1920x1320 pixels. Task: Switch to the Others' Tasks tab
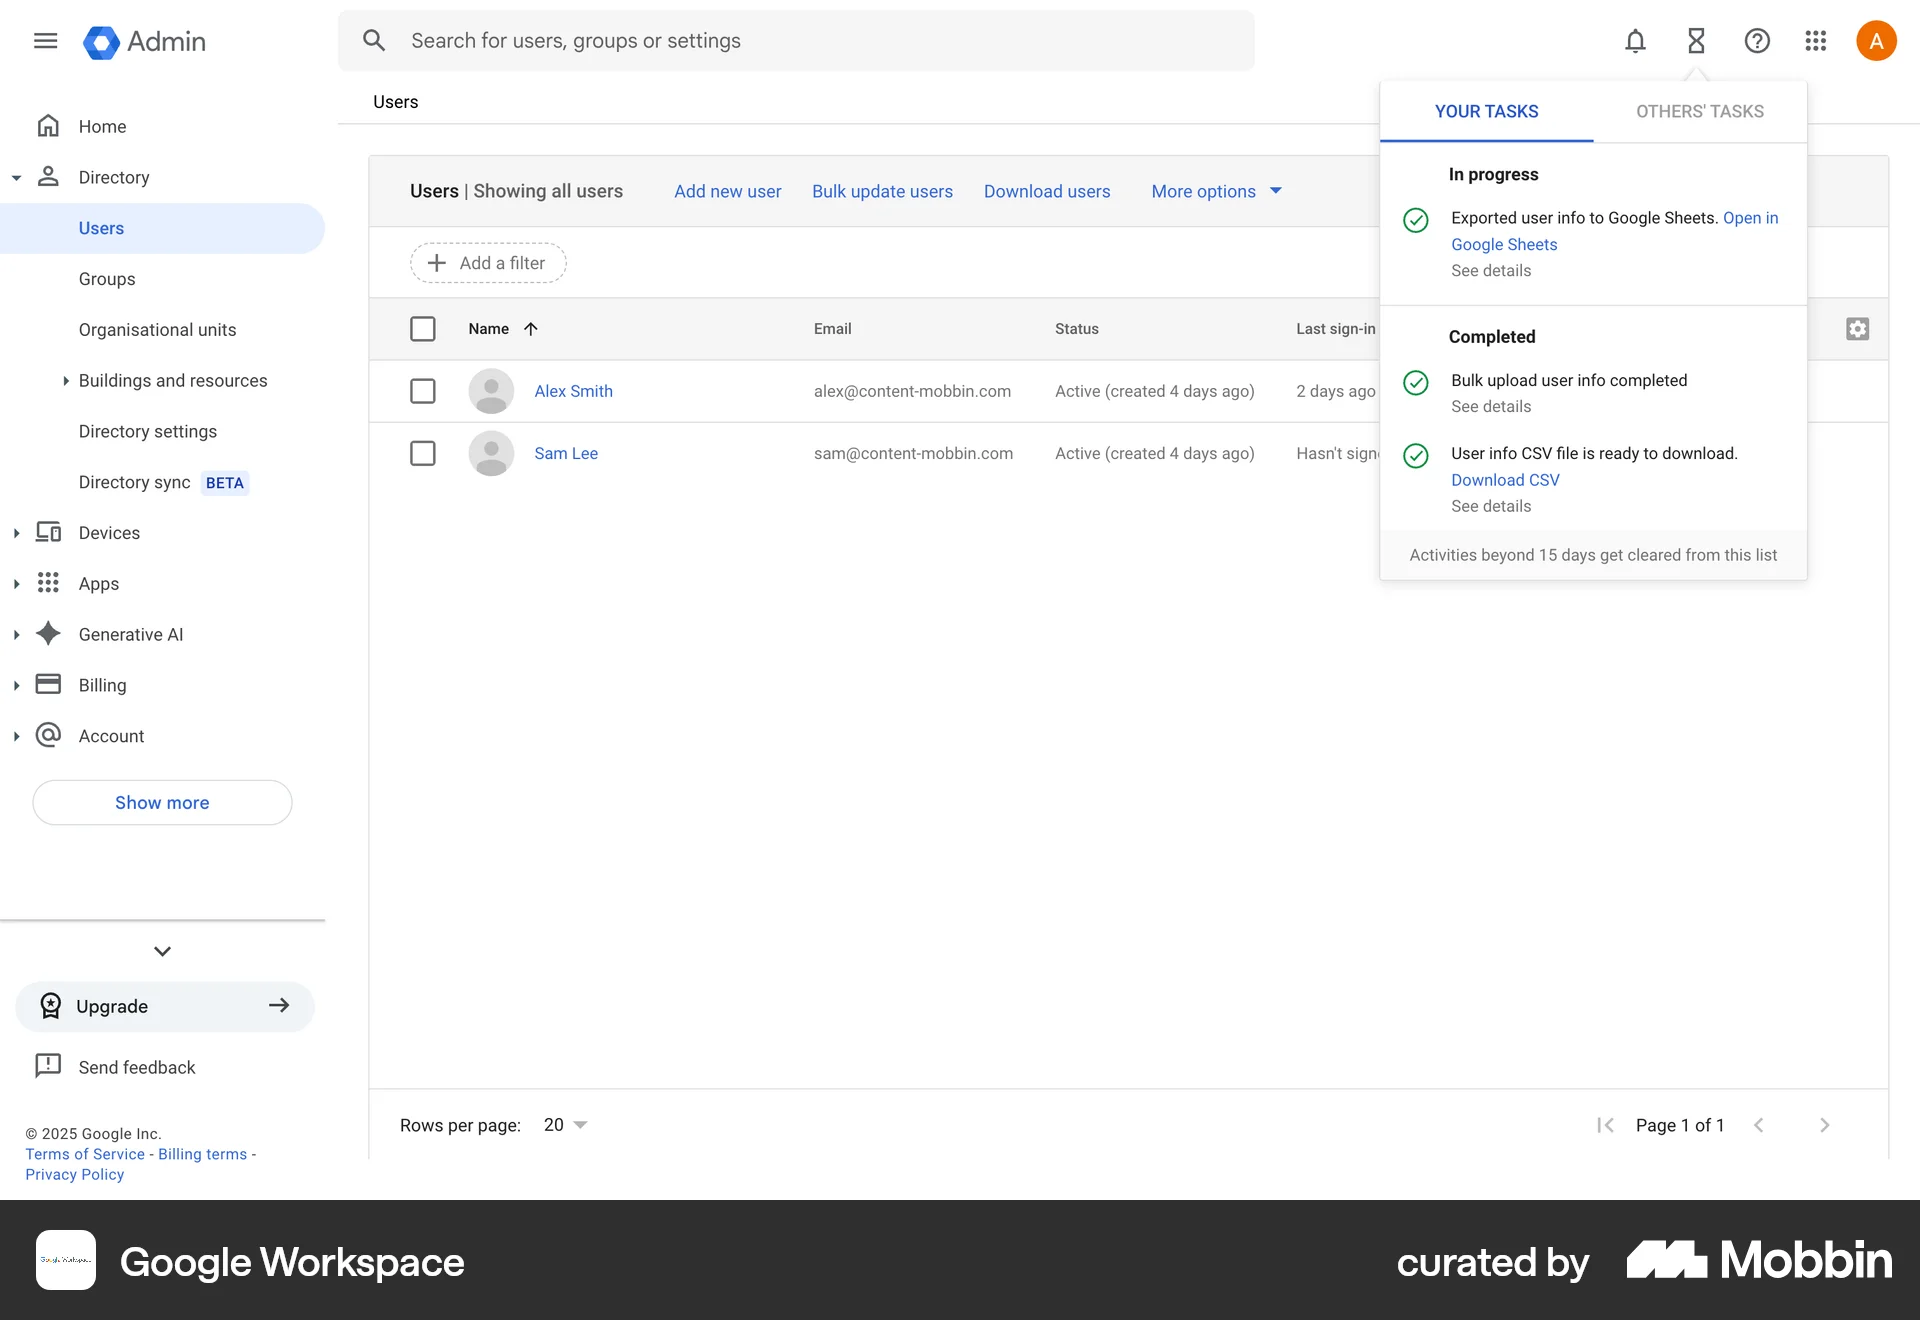click(1700, 111)
